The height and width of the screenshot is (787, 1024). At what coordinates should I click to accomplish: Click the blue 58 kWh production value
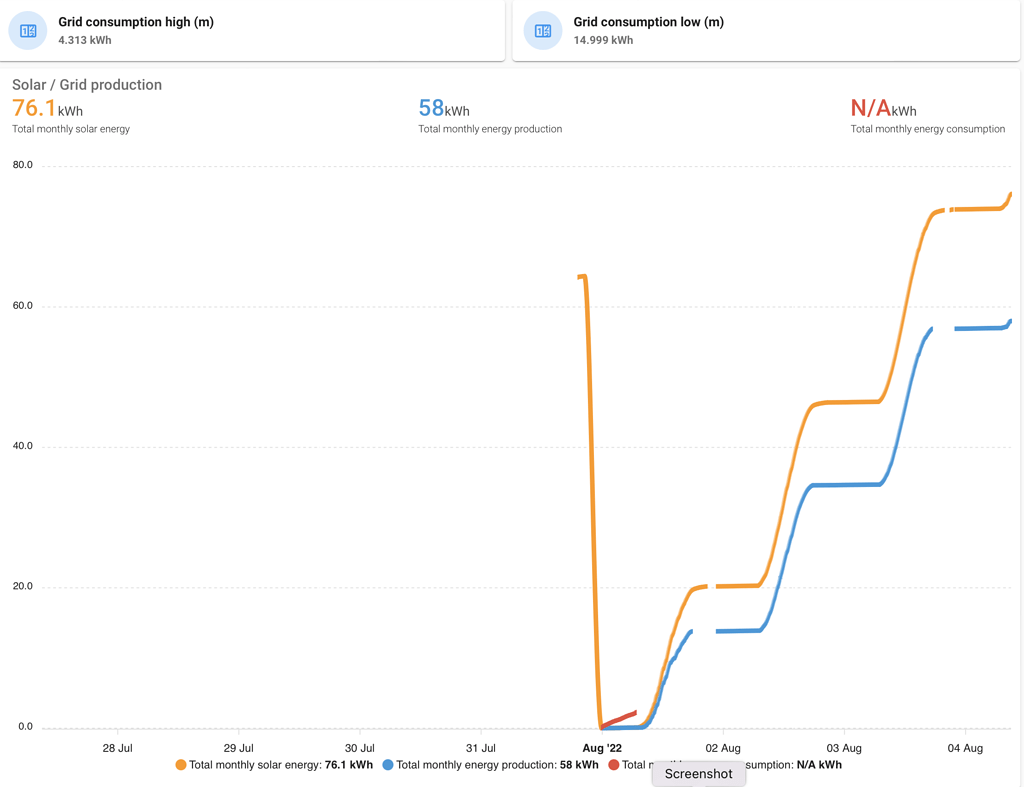point(431,108)
